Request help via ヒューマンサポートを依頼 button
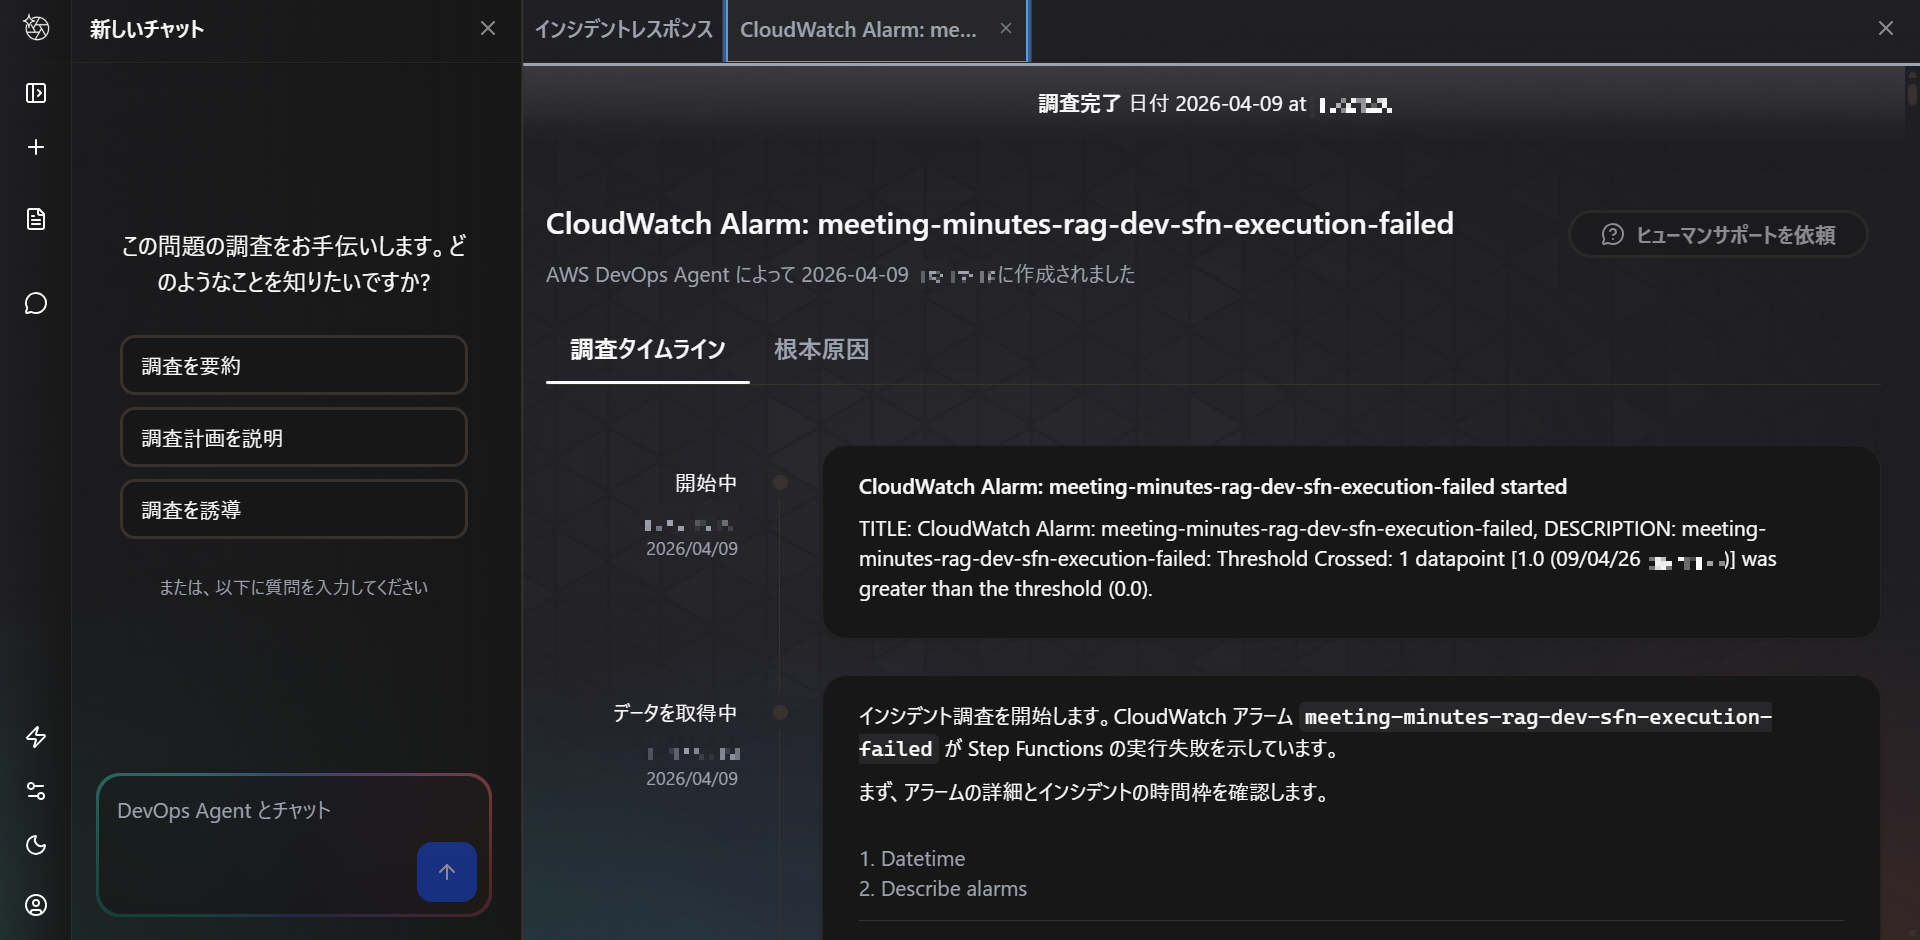 [1718, 235]
